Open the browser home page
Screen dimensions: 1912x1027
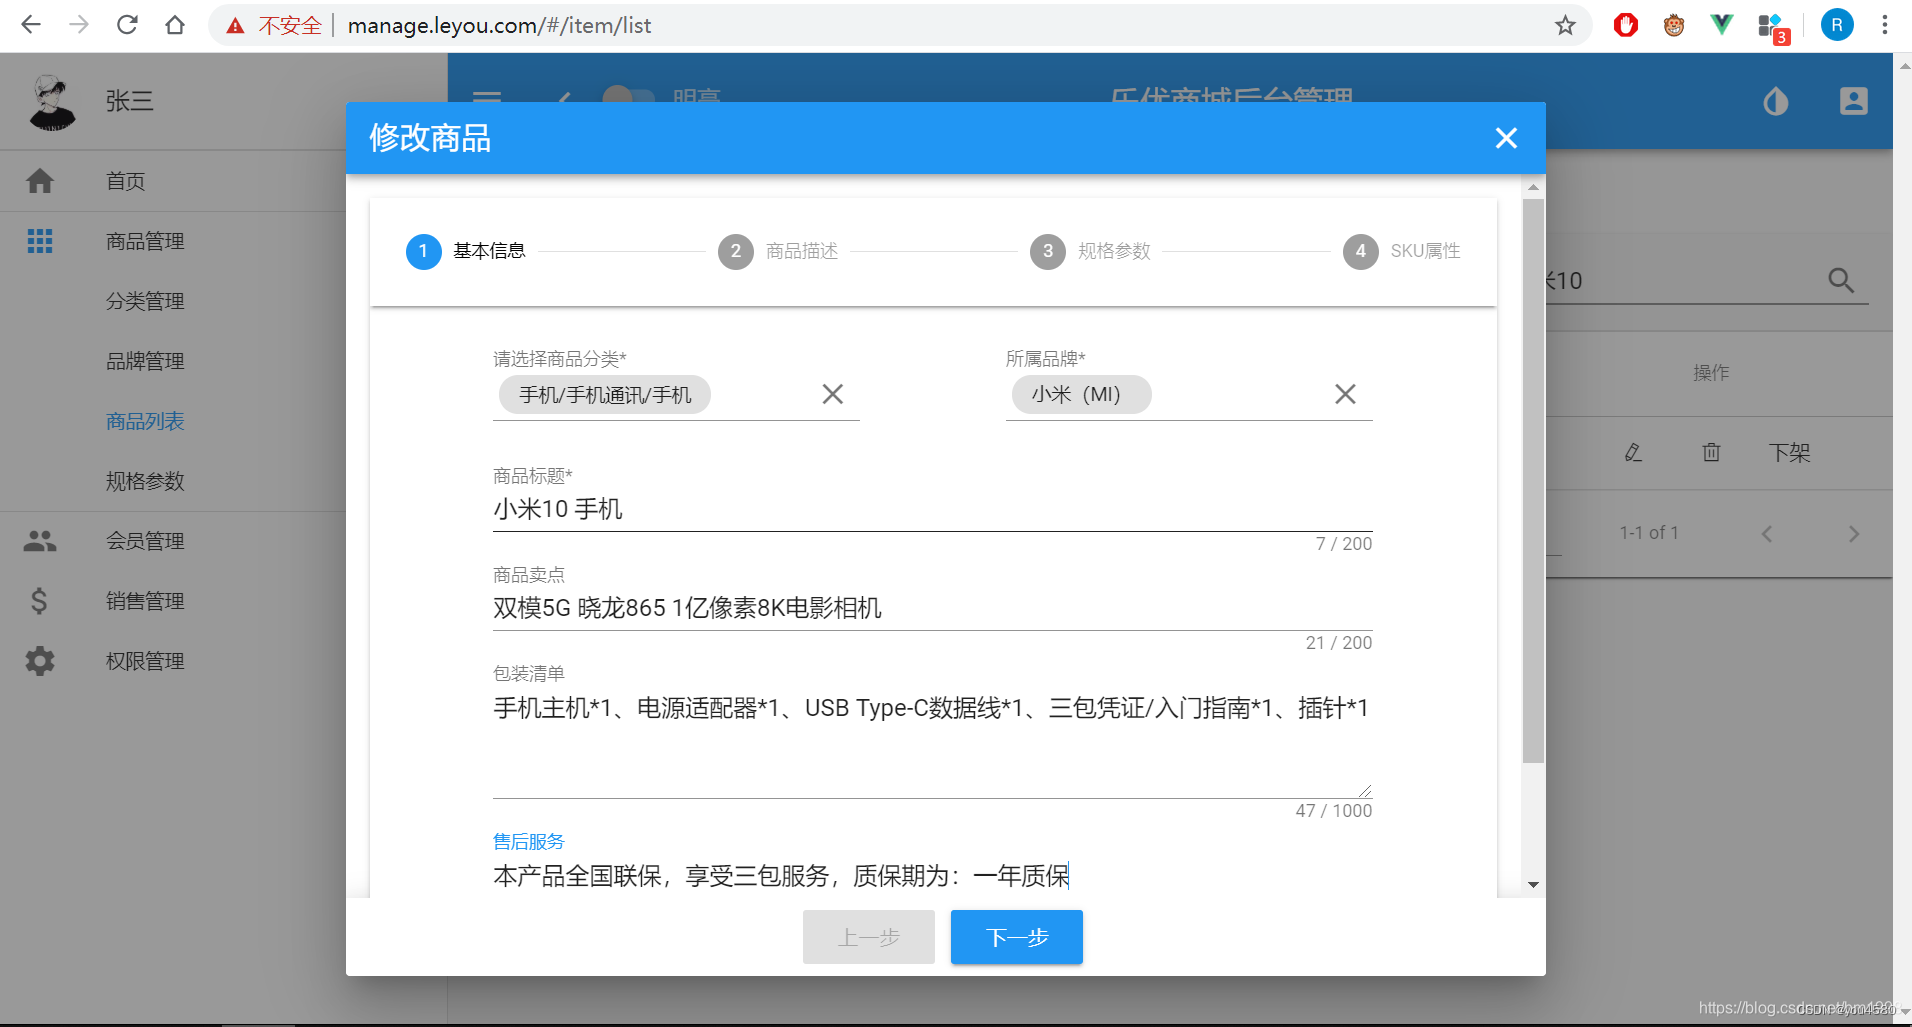175,25
